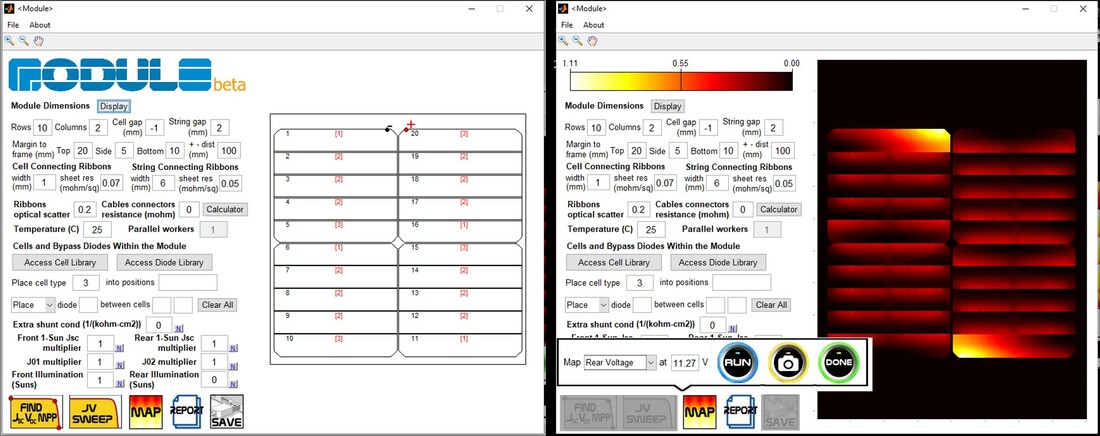
Task: Click N icon beside J01 multiplier
Action: [121, 365]
